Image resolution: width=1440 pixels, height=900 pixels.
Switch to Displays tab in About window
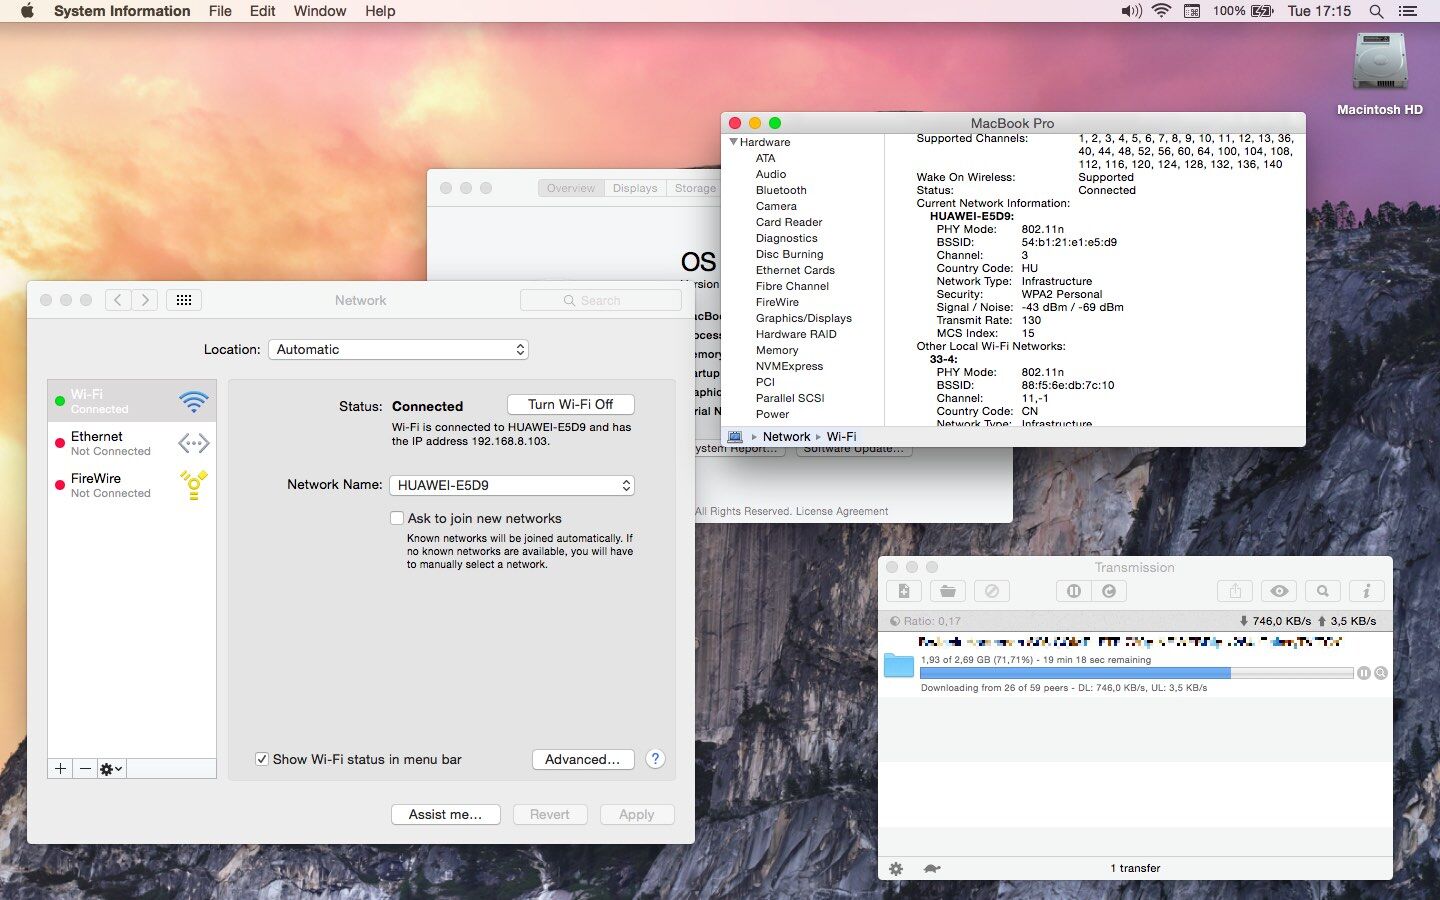click(635, 188)
